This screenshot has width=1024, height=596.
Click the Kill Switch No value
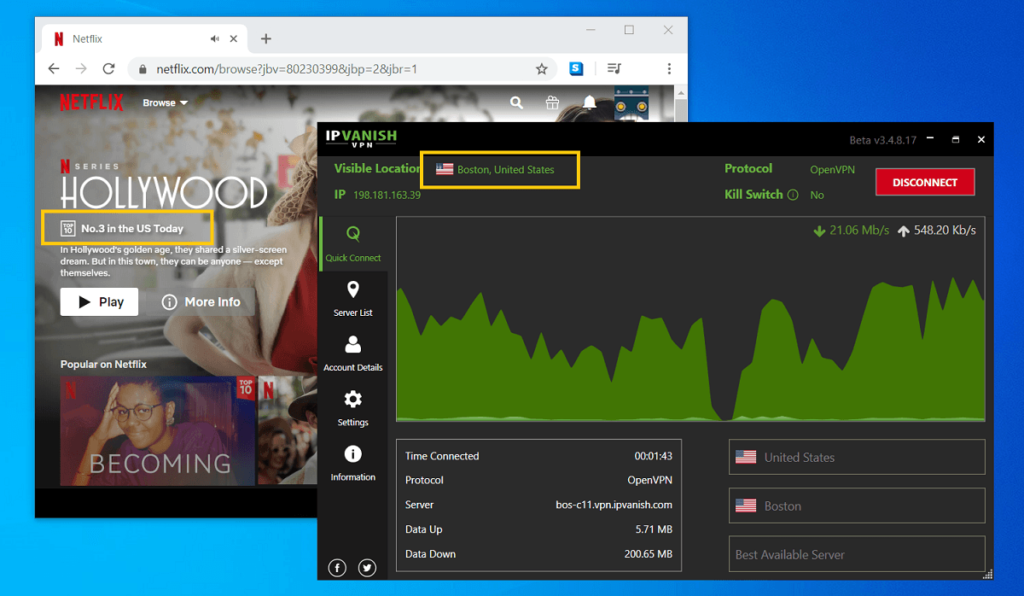coord(816,195)
